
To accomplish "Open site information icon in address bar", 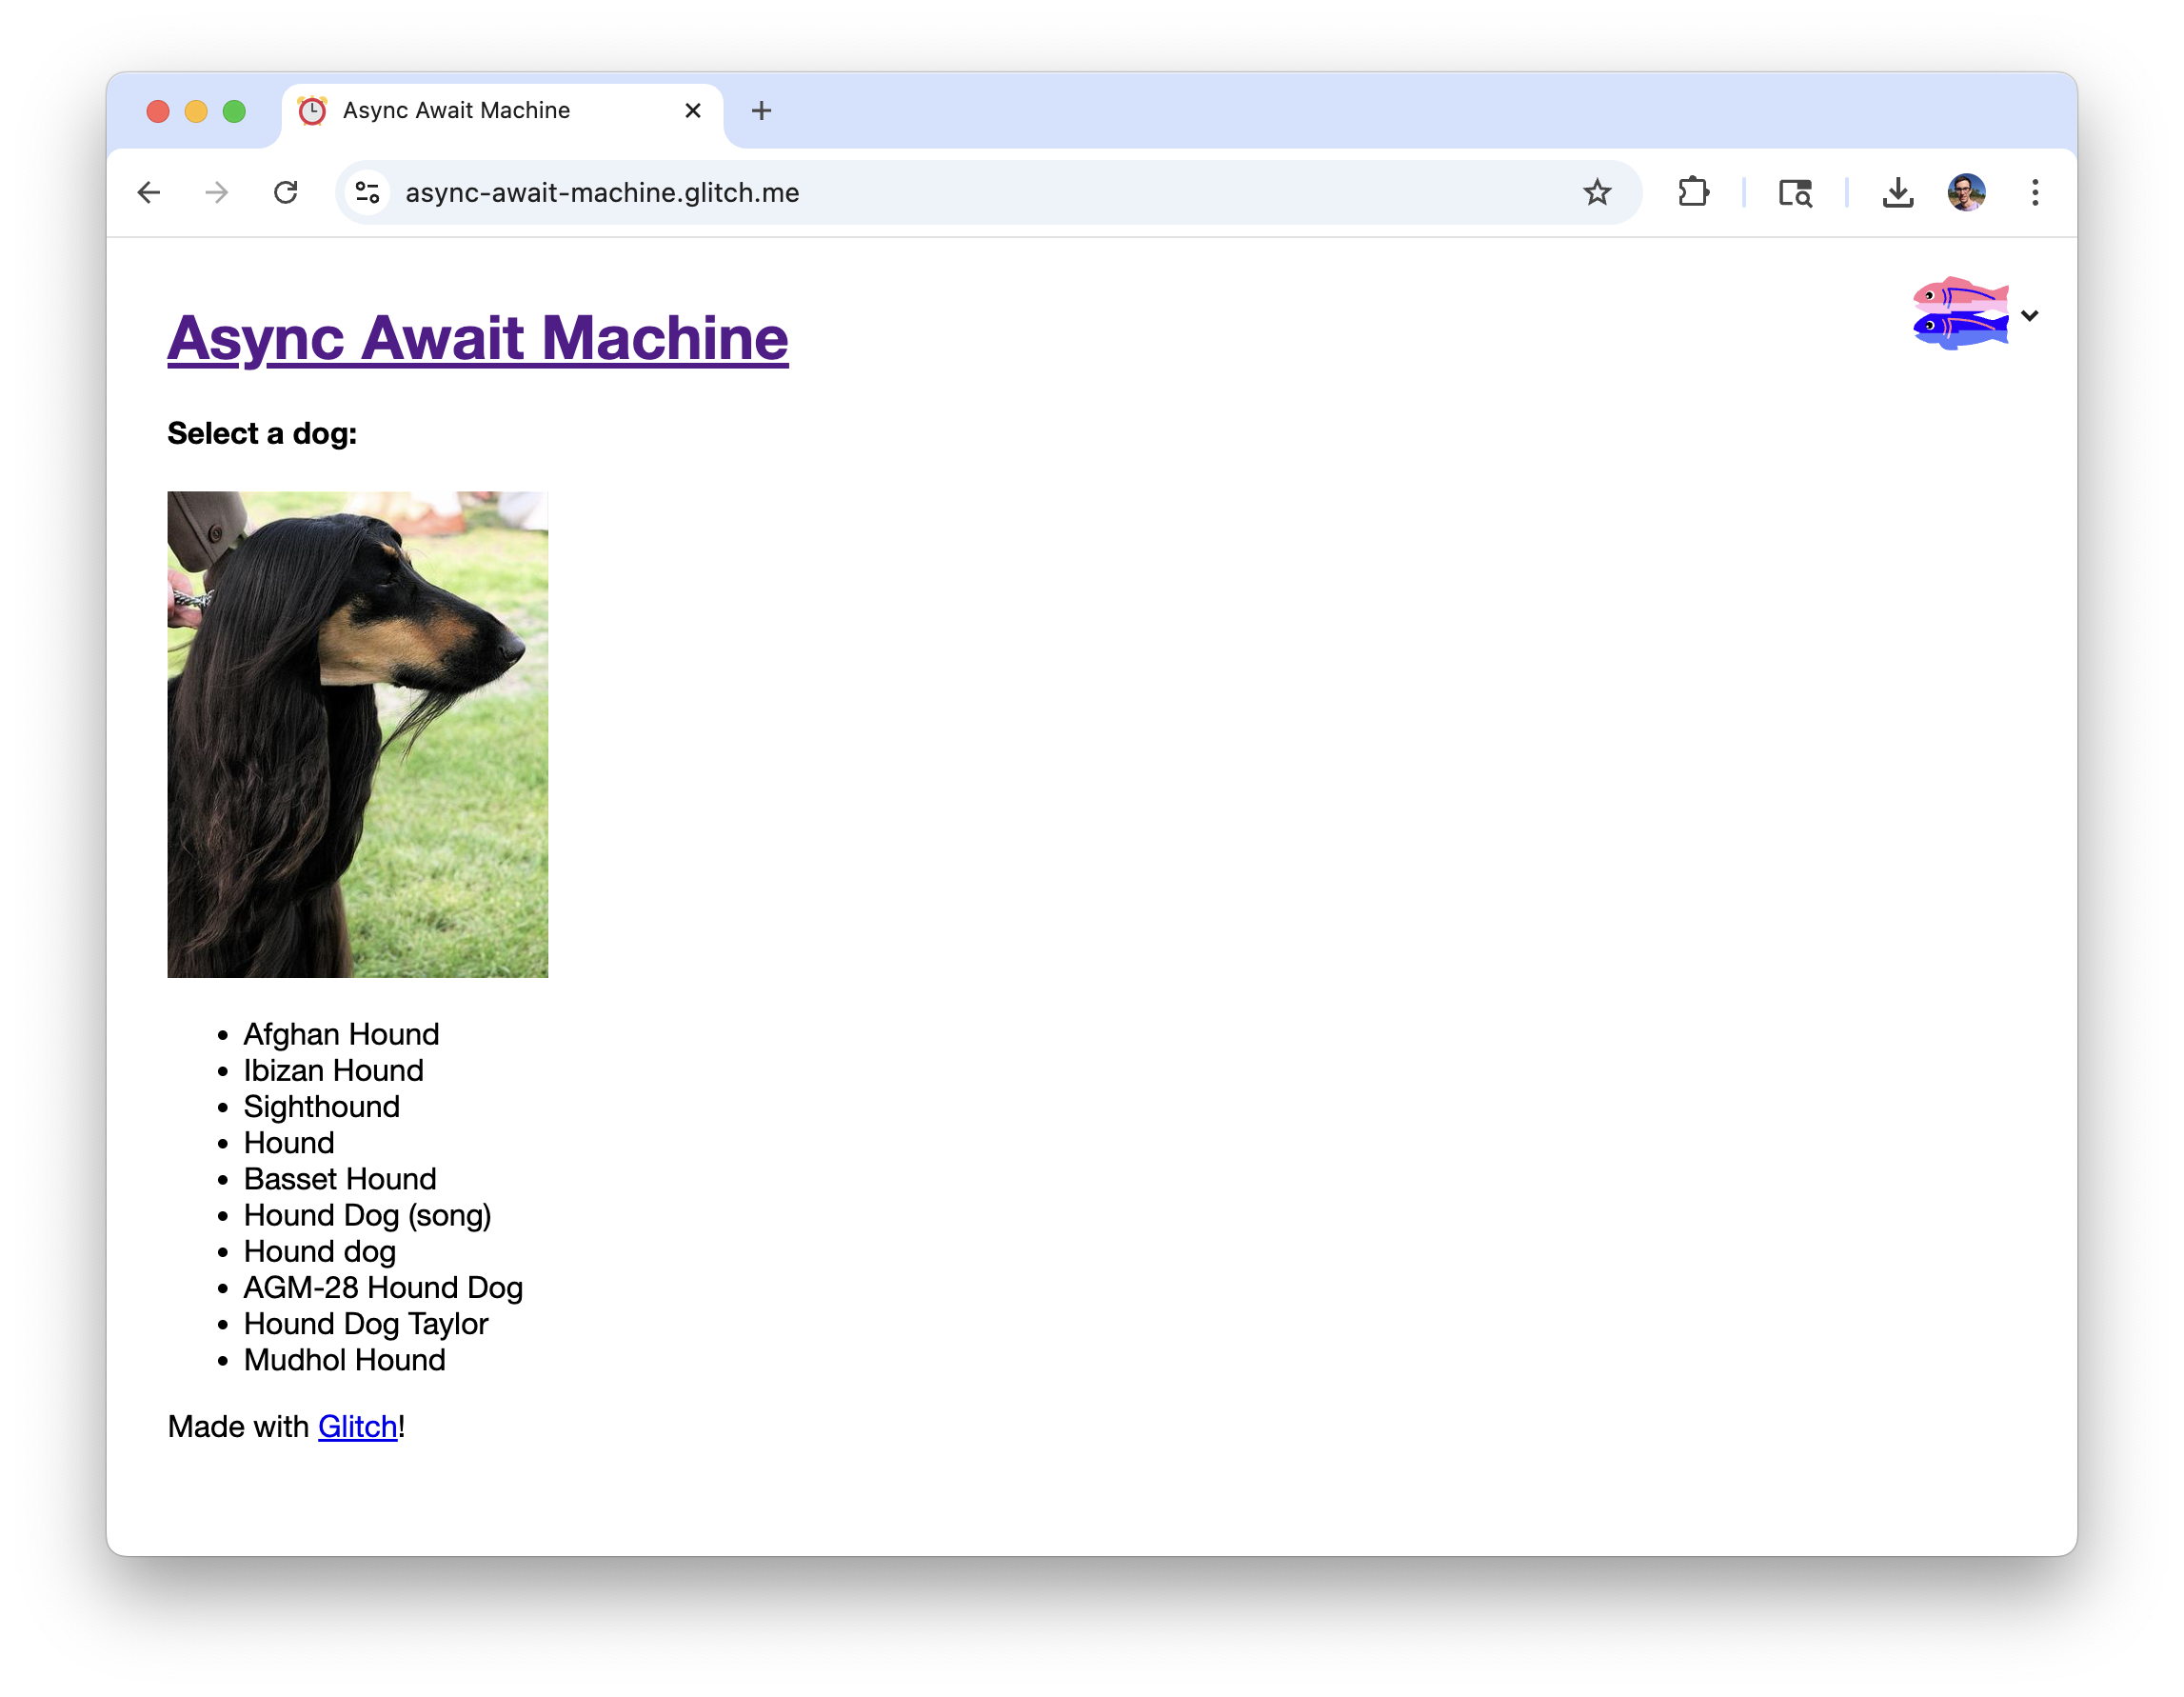I will click(x=368, y=192).
